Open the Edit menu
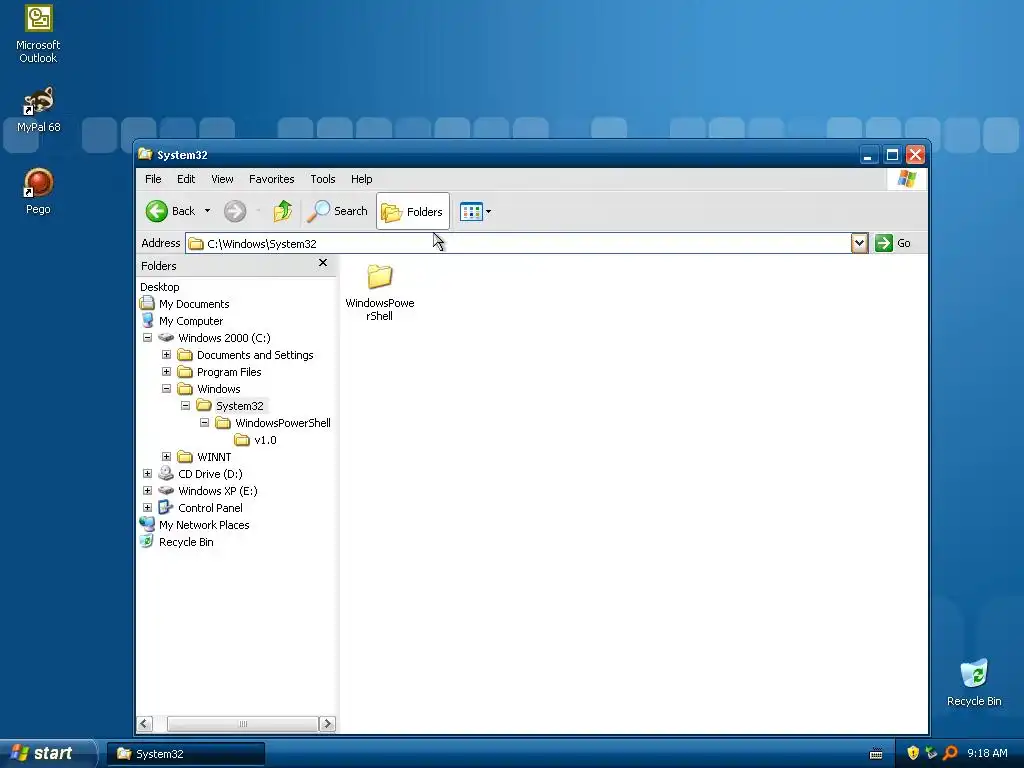This screenshot has height=768, width=1024. [x=186, y=179]
